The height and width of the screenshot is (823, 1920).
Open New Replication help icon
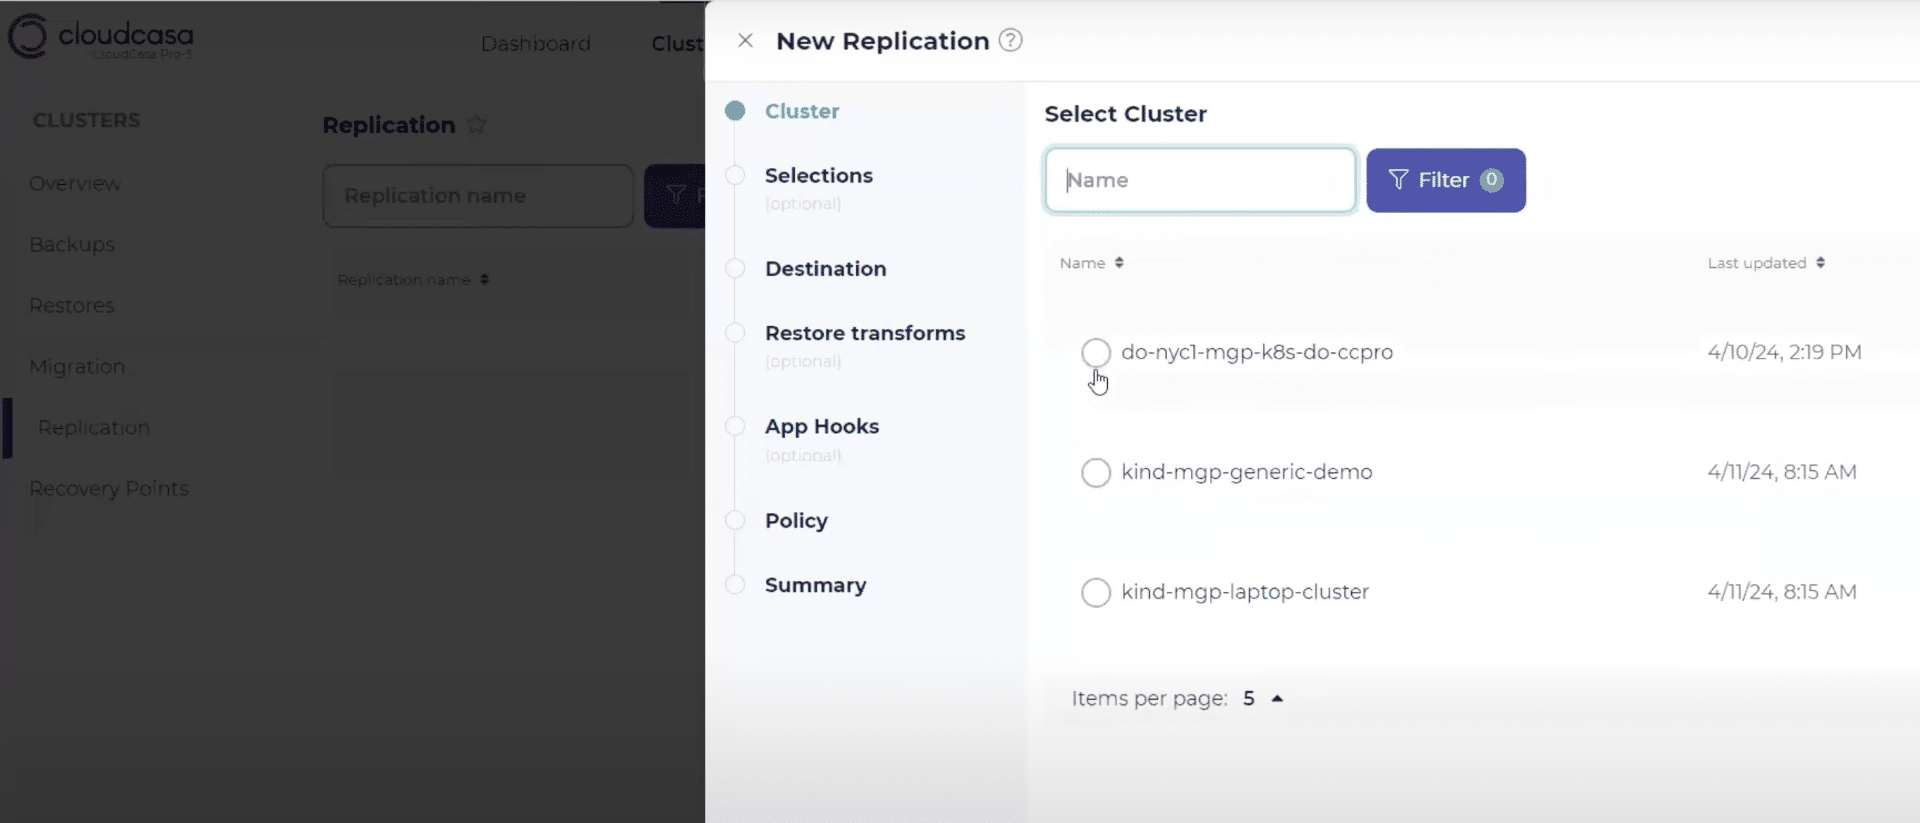point(1011,40)
